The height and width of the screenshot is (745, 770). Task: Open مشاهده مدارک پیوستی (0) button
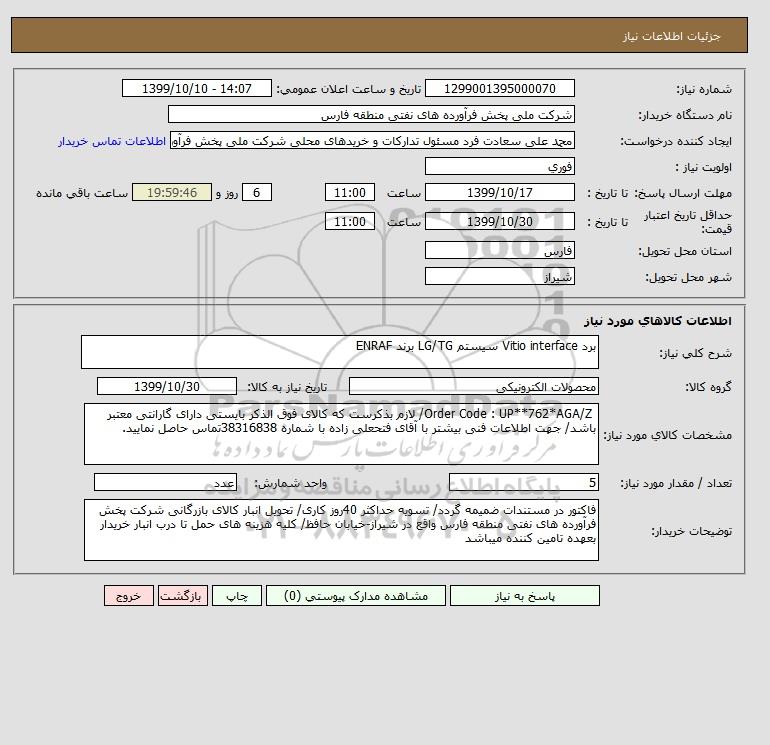click(356, 595)
